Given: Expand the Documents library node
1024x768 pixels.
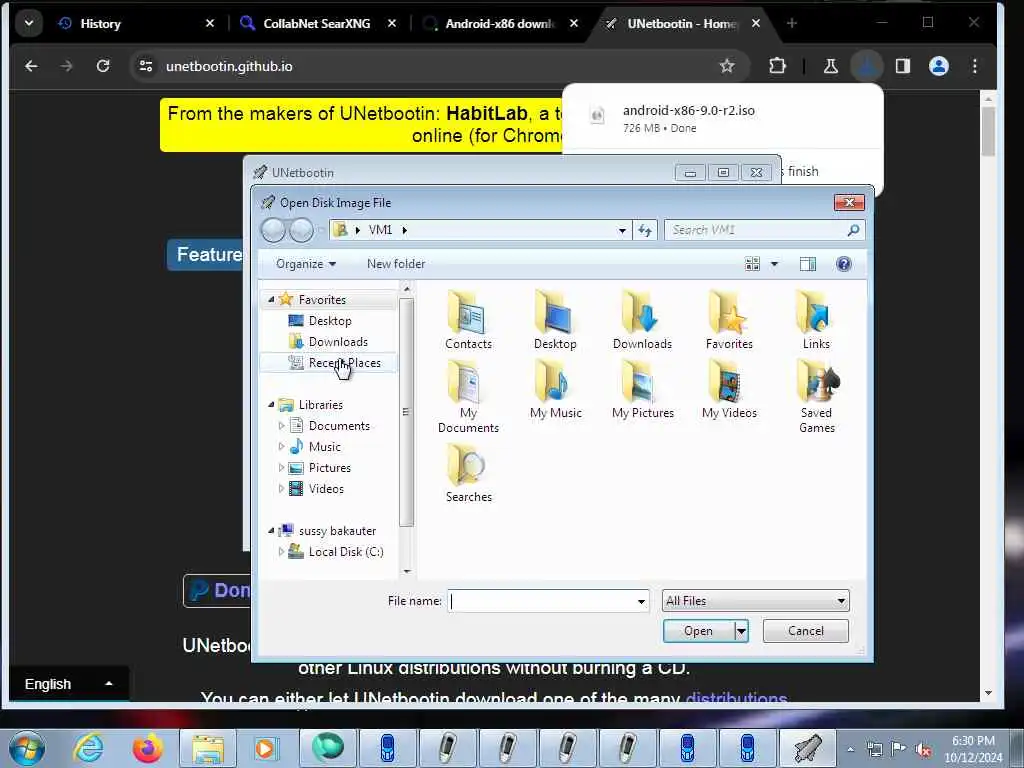Looking at the screenshot, I should point(281,426).
